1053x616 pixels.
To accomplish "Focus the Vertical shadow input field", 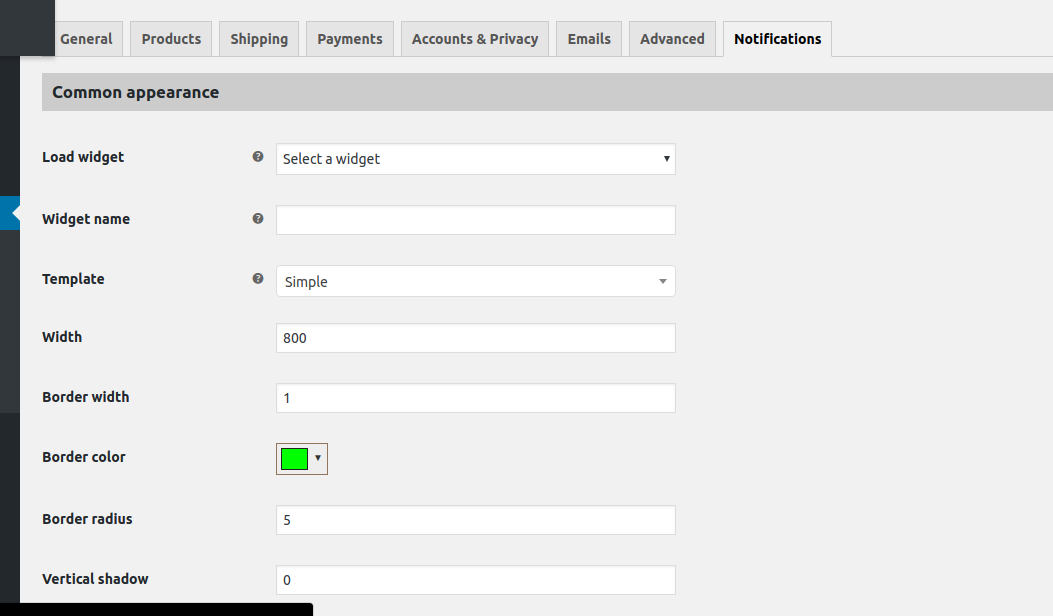I will [x=475, y=580].
